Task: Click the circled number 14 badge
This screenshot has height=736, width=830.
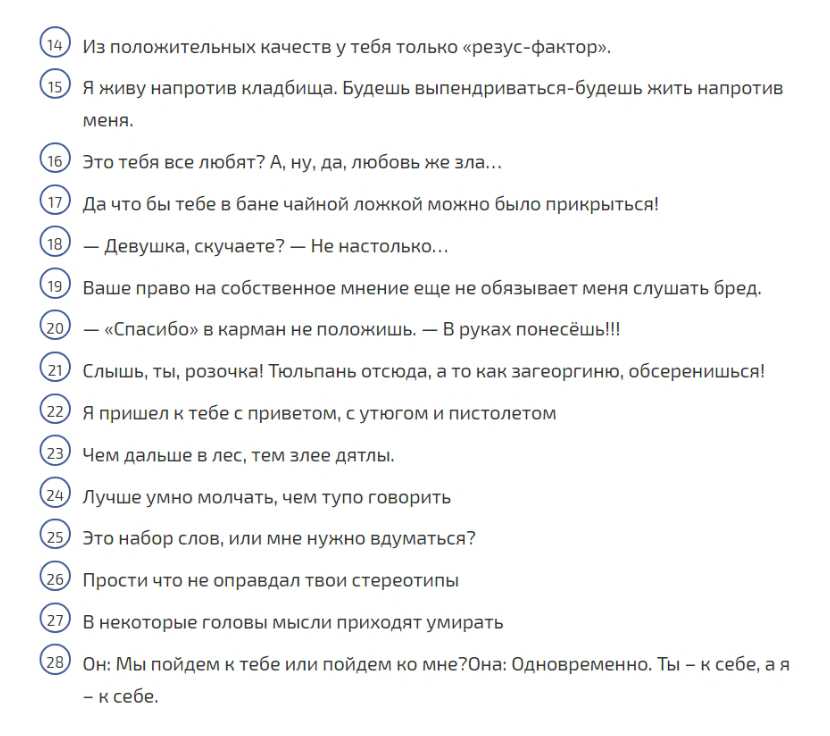Action: [x=55, y=42]
